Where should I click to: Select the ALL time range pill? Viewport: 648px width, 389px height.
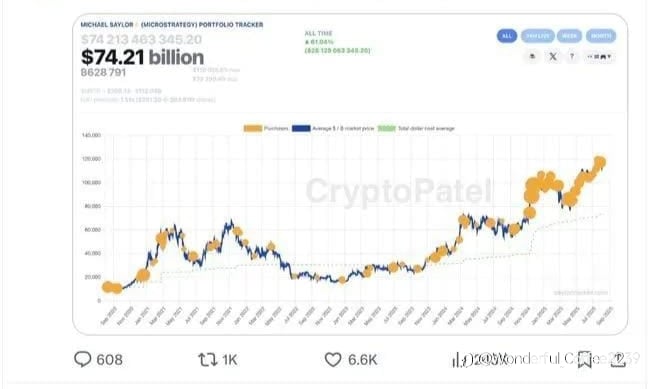(507, 36)
